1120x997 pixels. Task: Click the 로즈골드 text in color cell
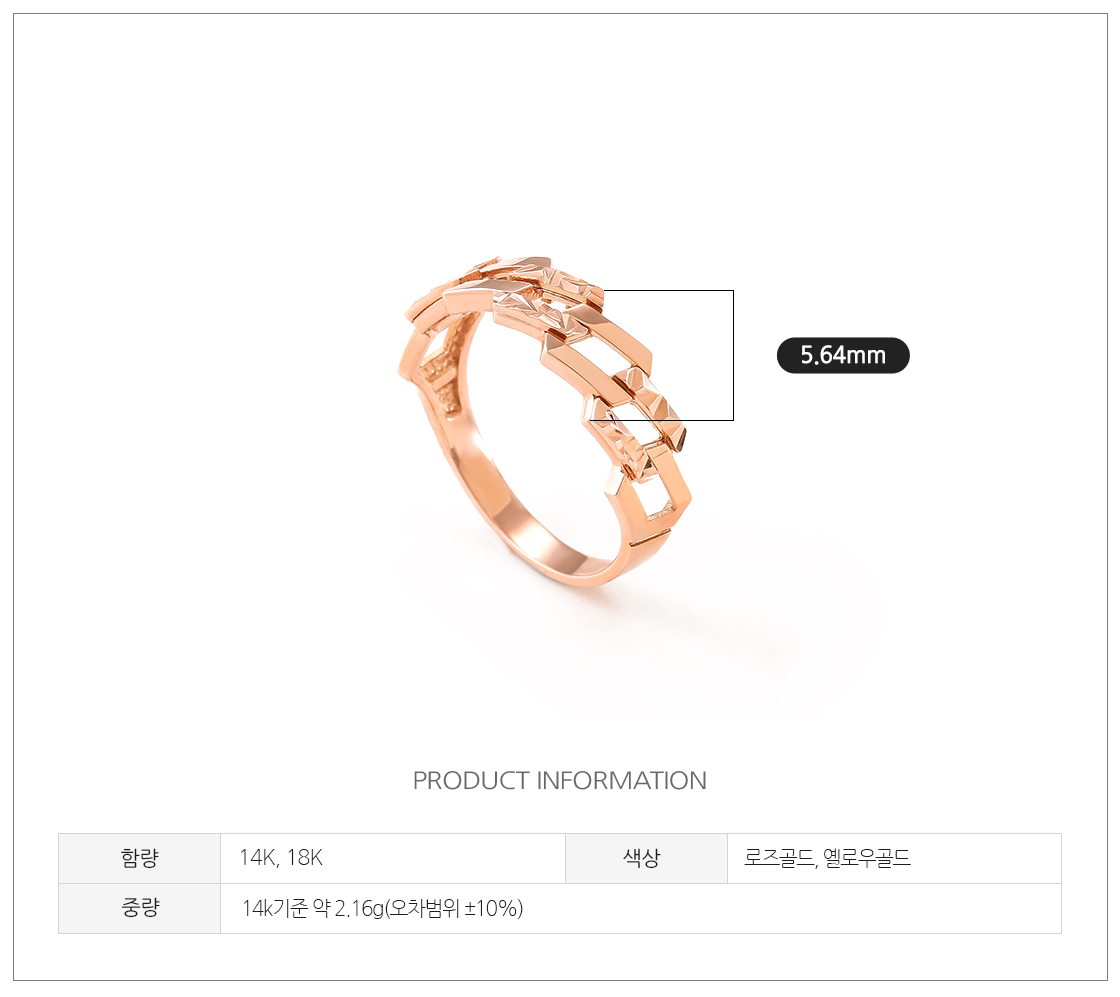tap(779, 857)
